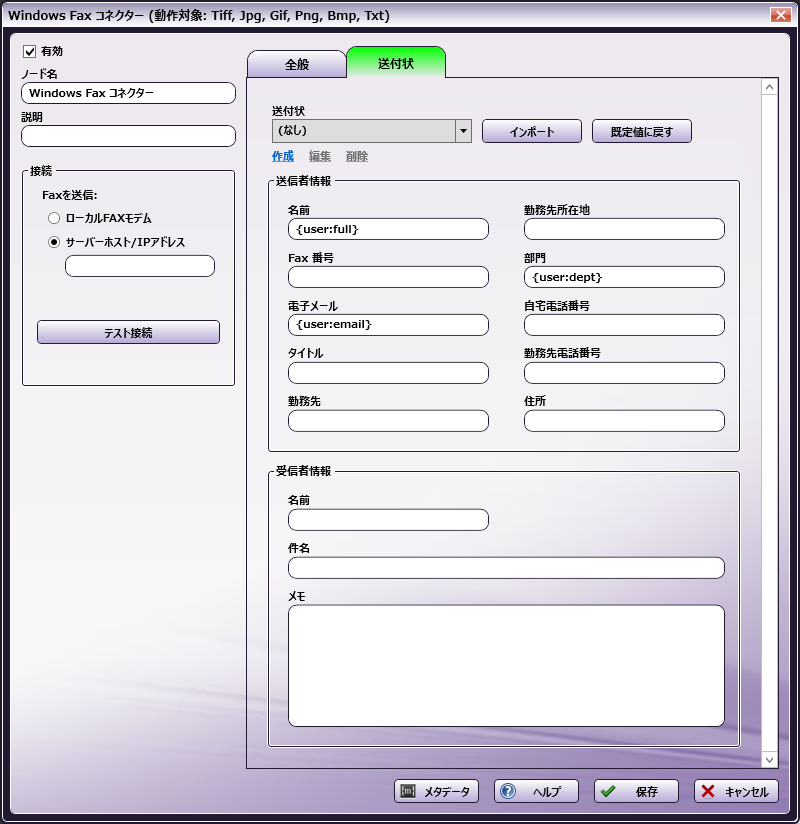The width and height of the screenshot is (800, 824).
Task: Click the メモ text area
Action: pos(506,665)
